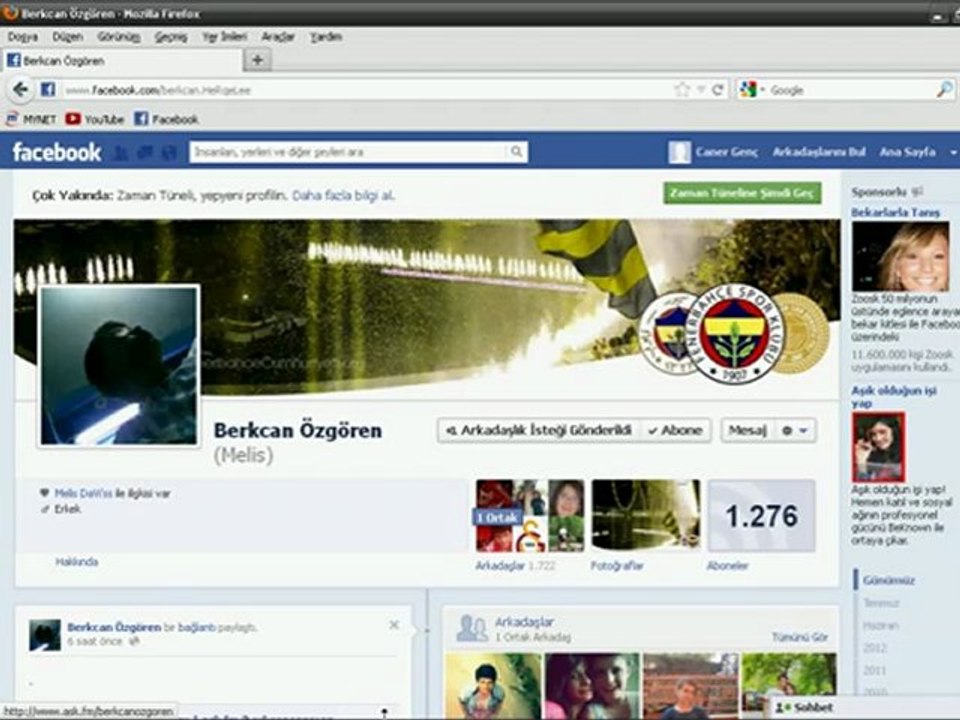Click the Firefox back arrow button

tap(20, 90)
